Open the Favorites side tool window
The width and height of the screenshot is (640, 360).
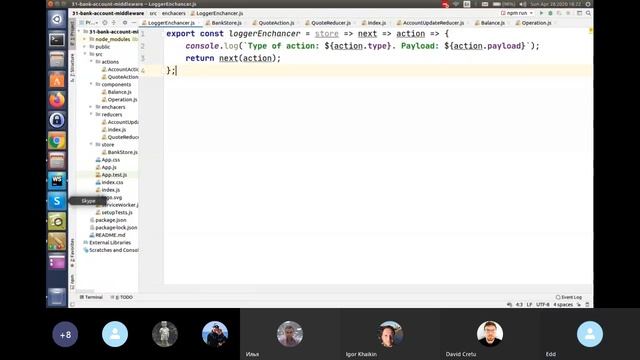[x=72, y=253]
